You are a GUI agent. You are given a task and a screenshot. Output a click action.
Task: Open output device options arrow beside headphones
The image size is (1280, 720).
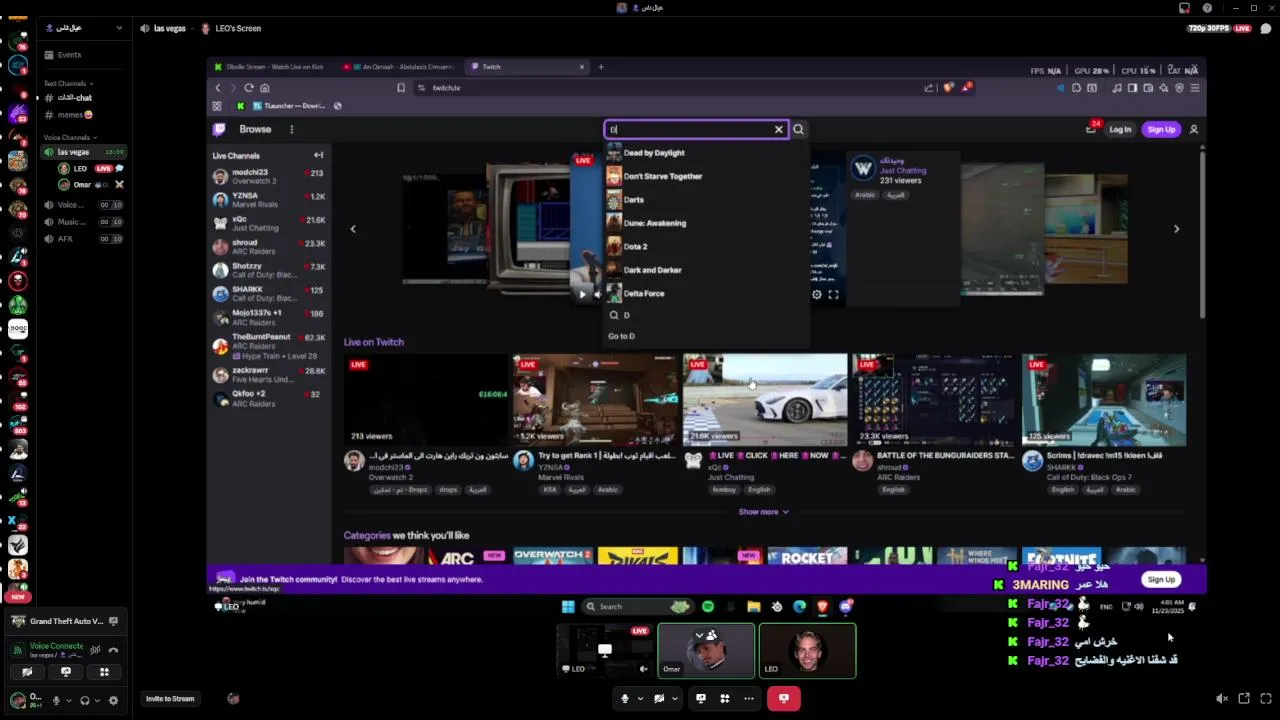coord(97,701)
